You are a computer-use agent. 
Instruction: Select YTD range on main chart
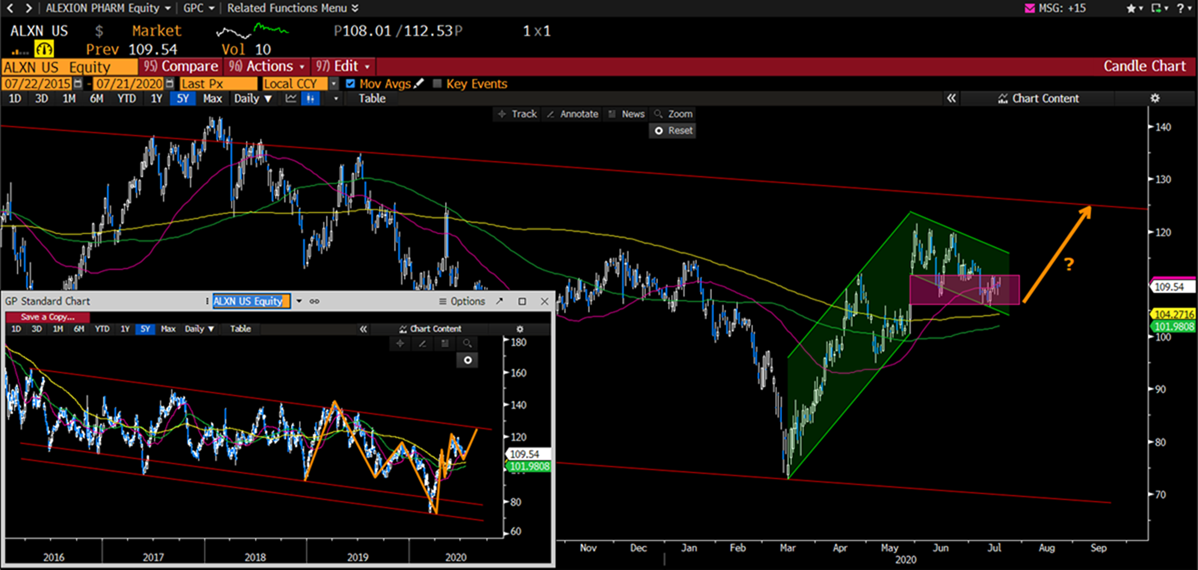pos(127,99)
